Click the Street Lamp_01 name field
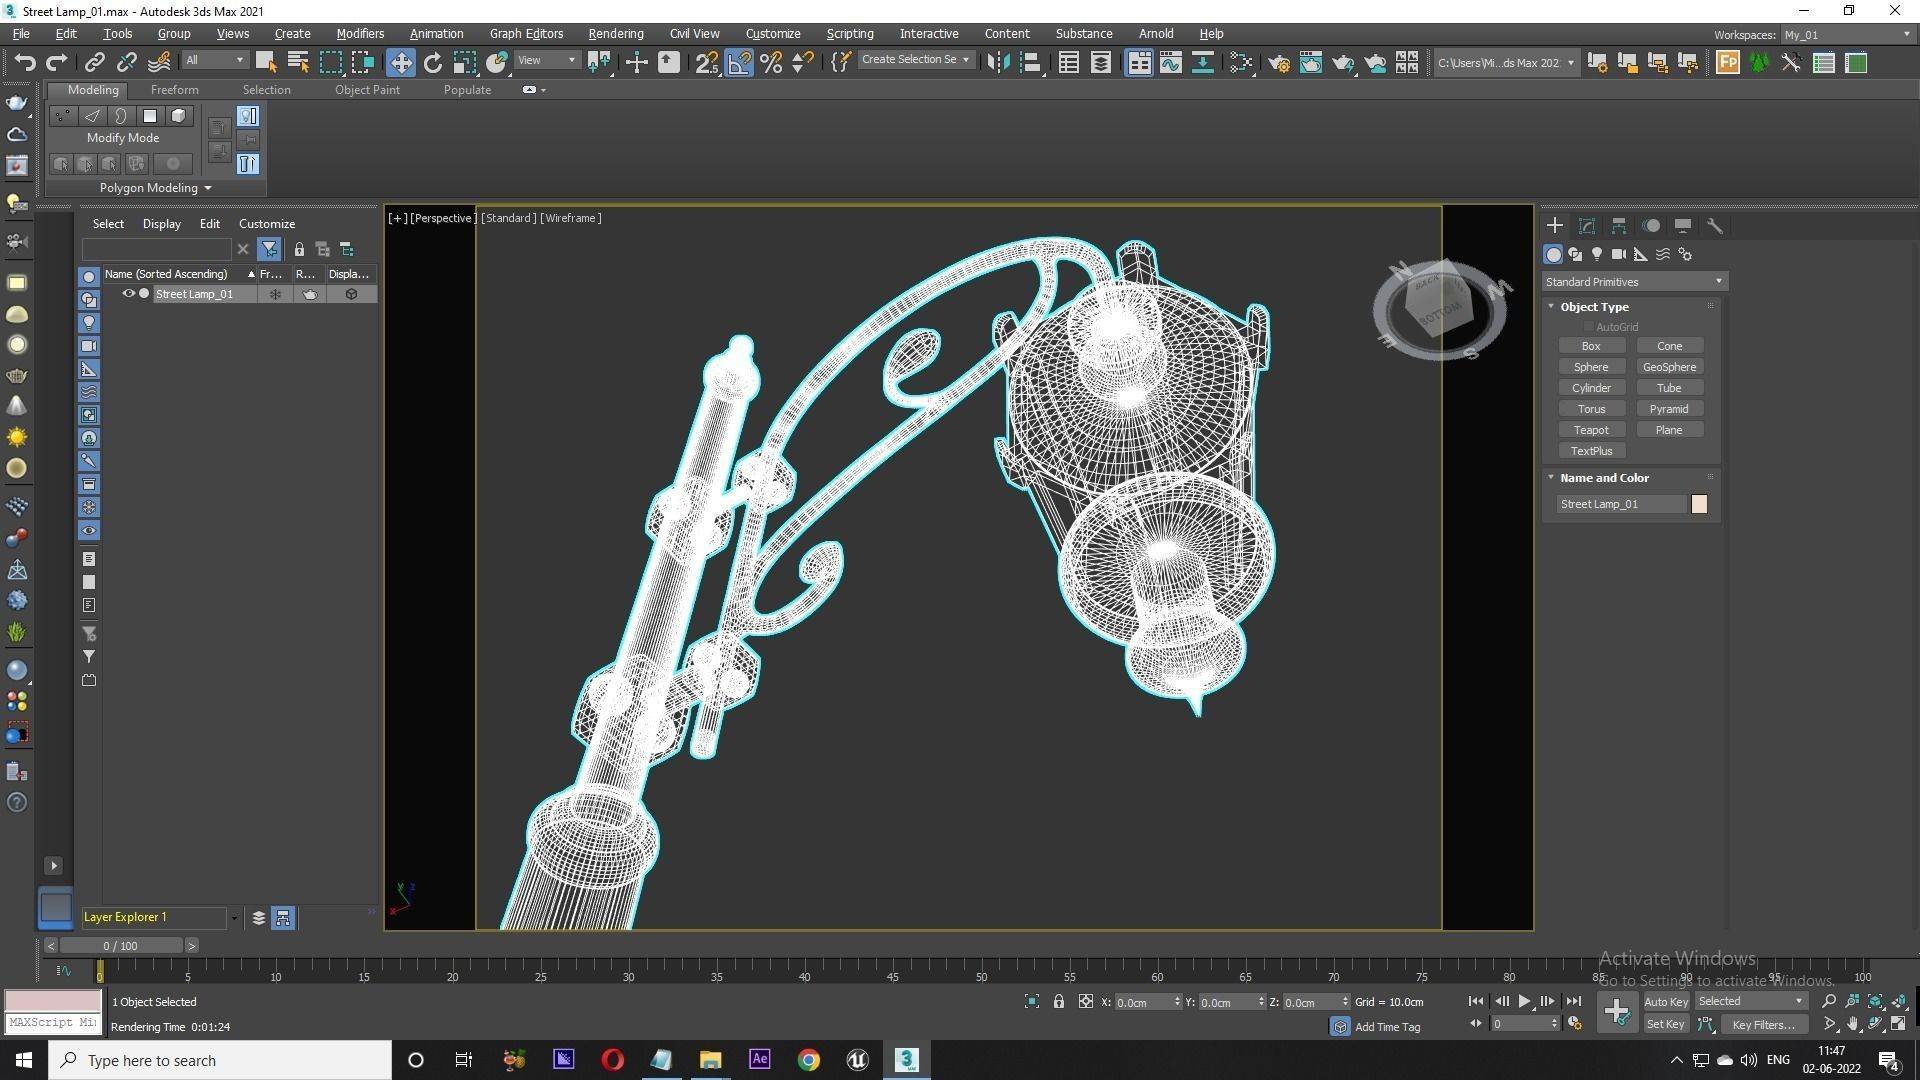Screen dimensions: 1920x1080 click(1620, 504)
